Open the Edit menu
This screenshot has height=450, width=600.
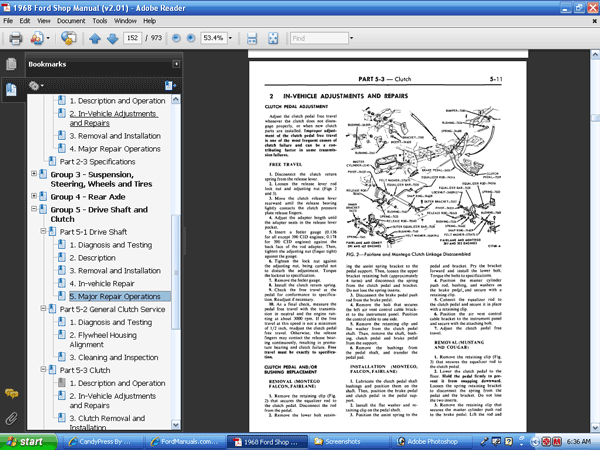[25, 21]
